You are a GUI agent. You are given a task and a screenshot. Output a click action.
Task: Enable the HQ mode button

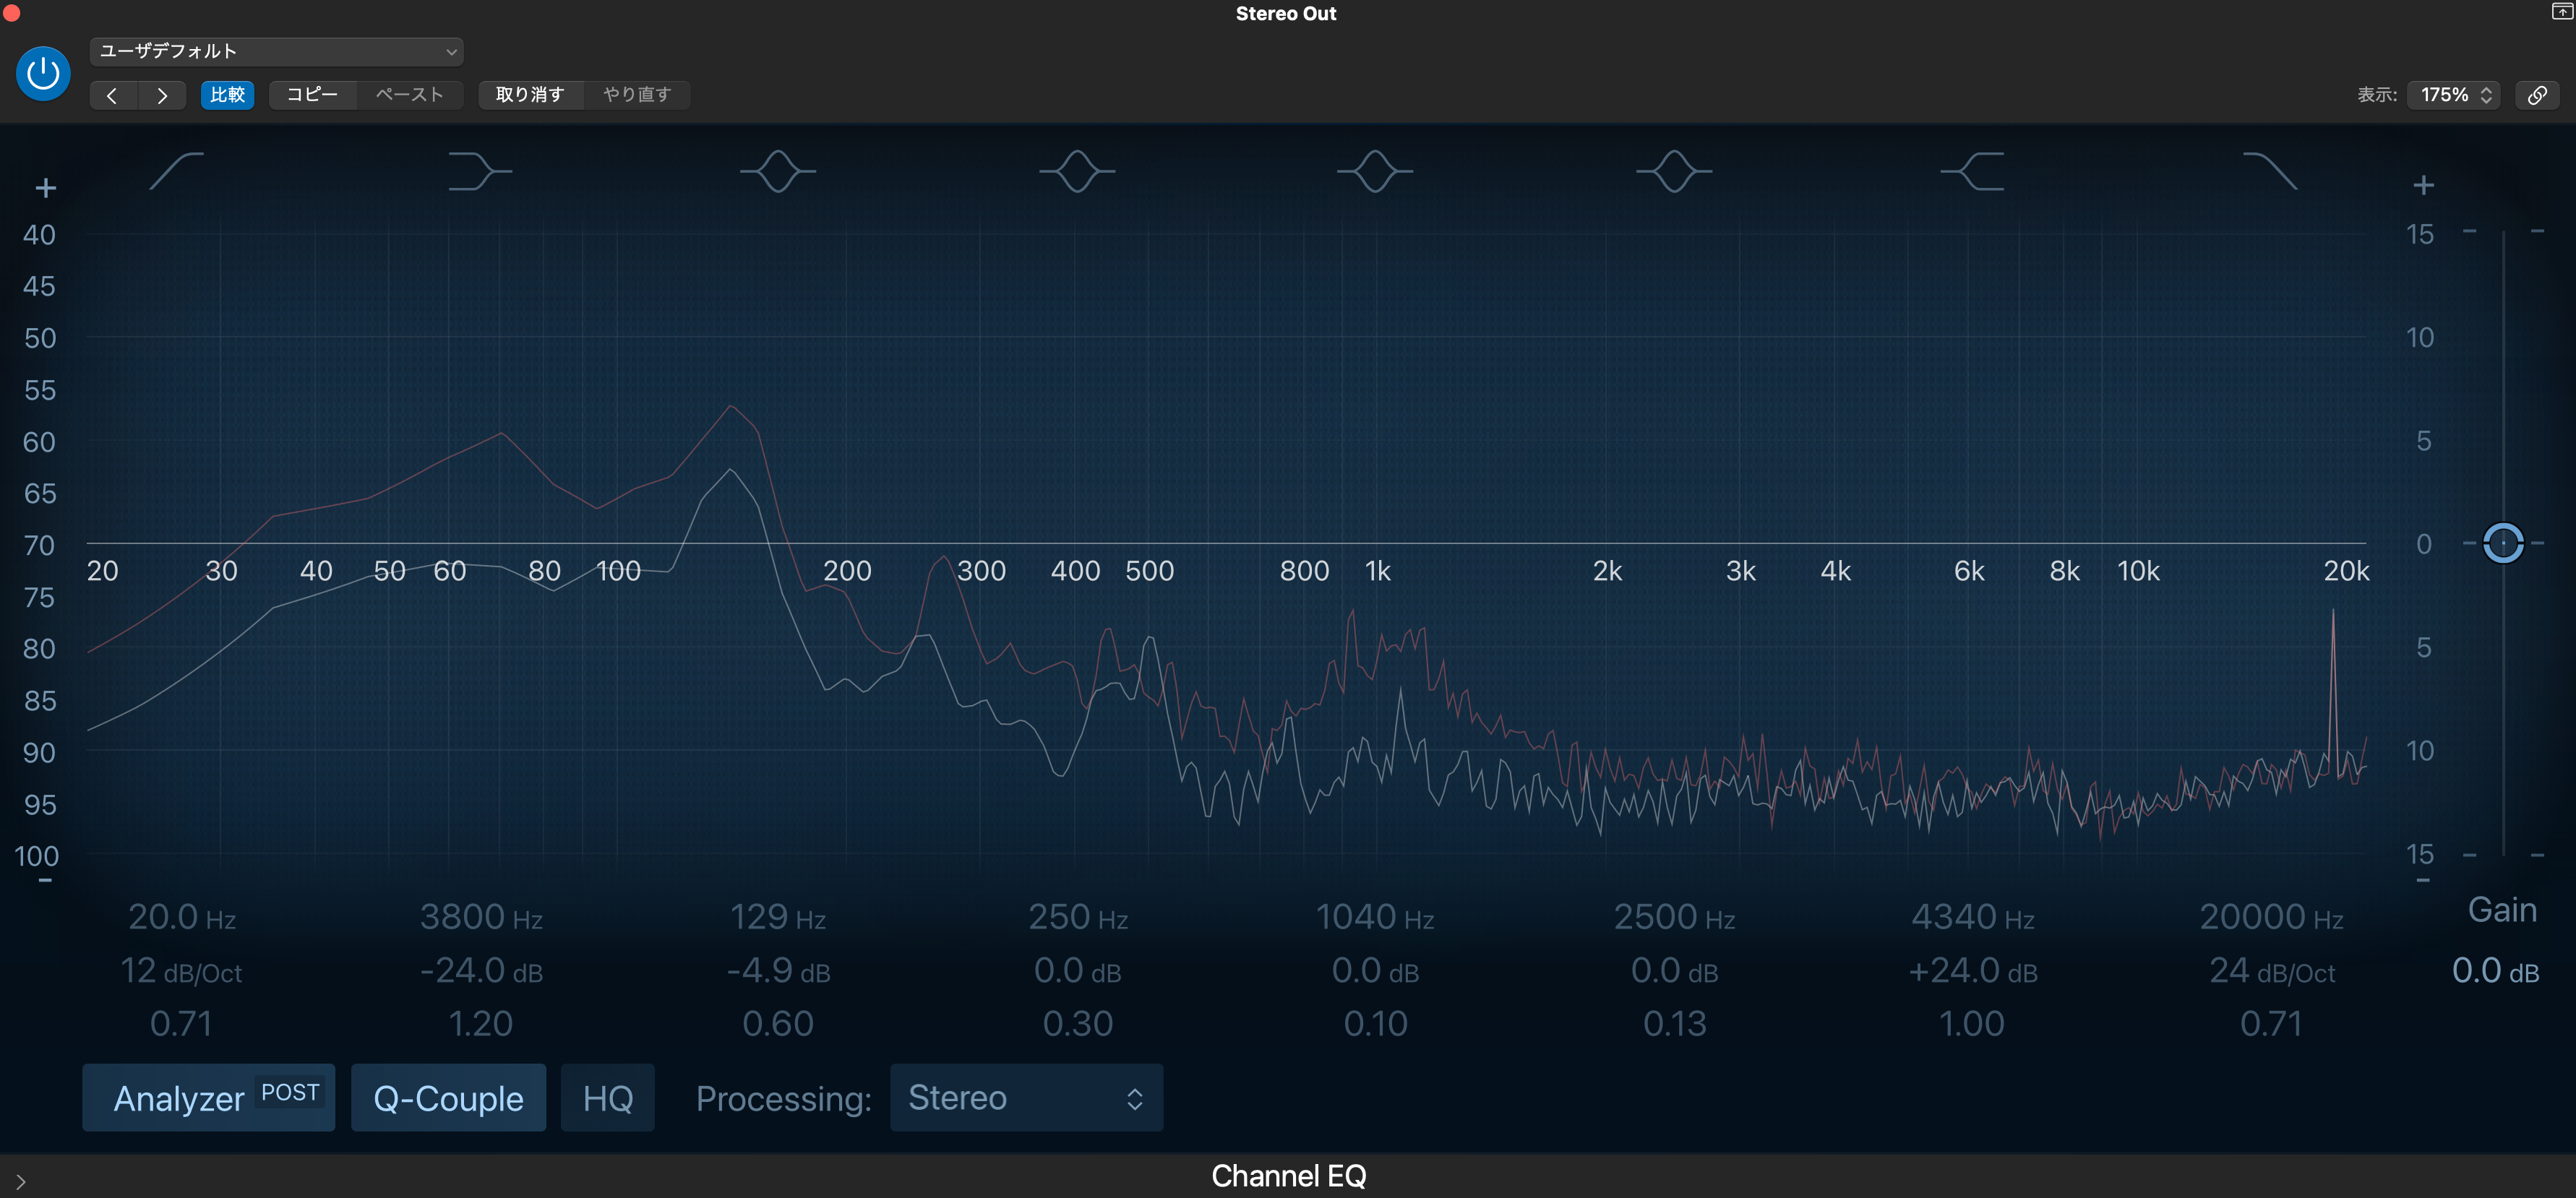point(607,1098)
